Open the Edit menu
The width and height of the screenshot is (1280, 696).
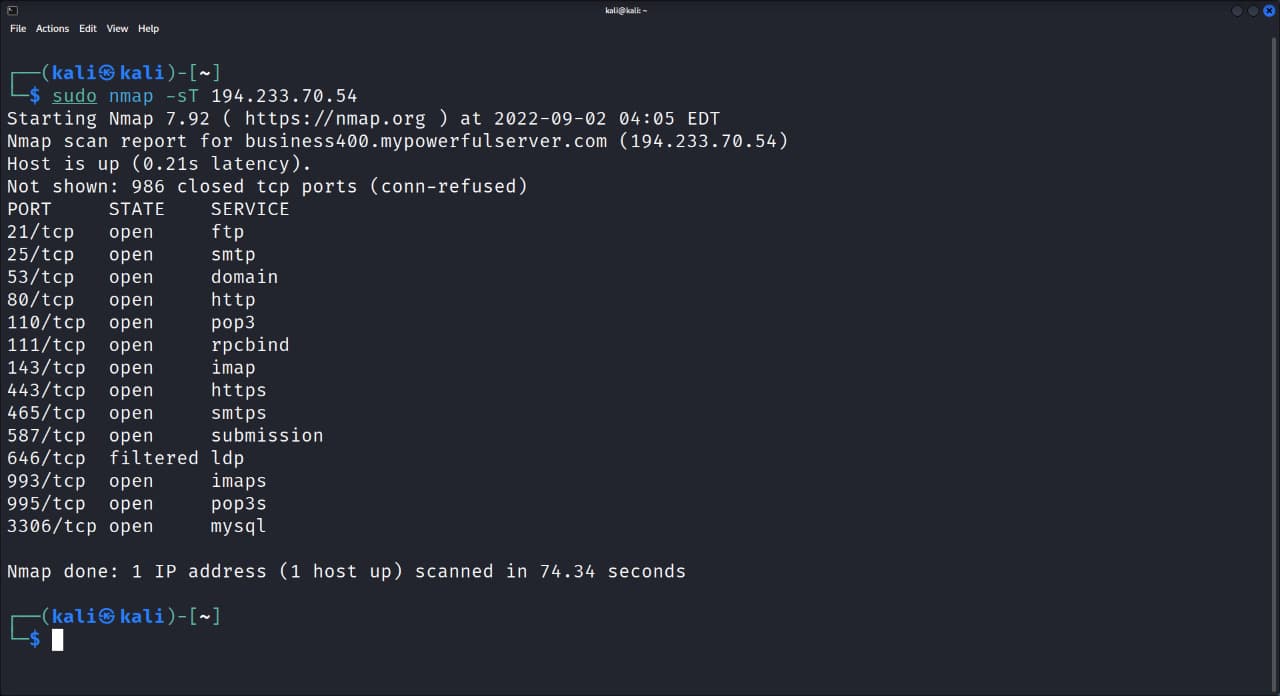point(88,29)
